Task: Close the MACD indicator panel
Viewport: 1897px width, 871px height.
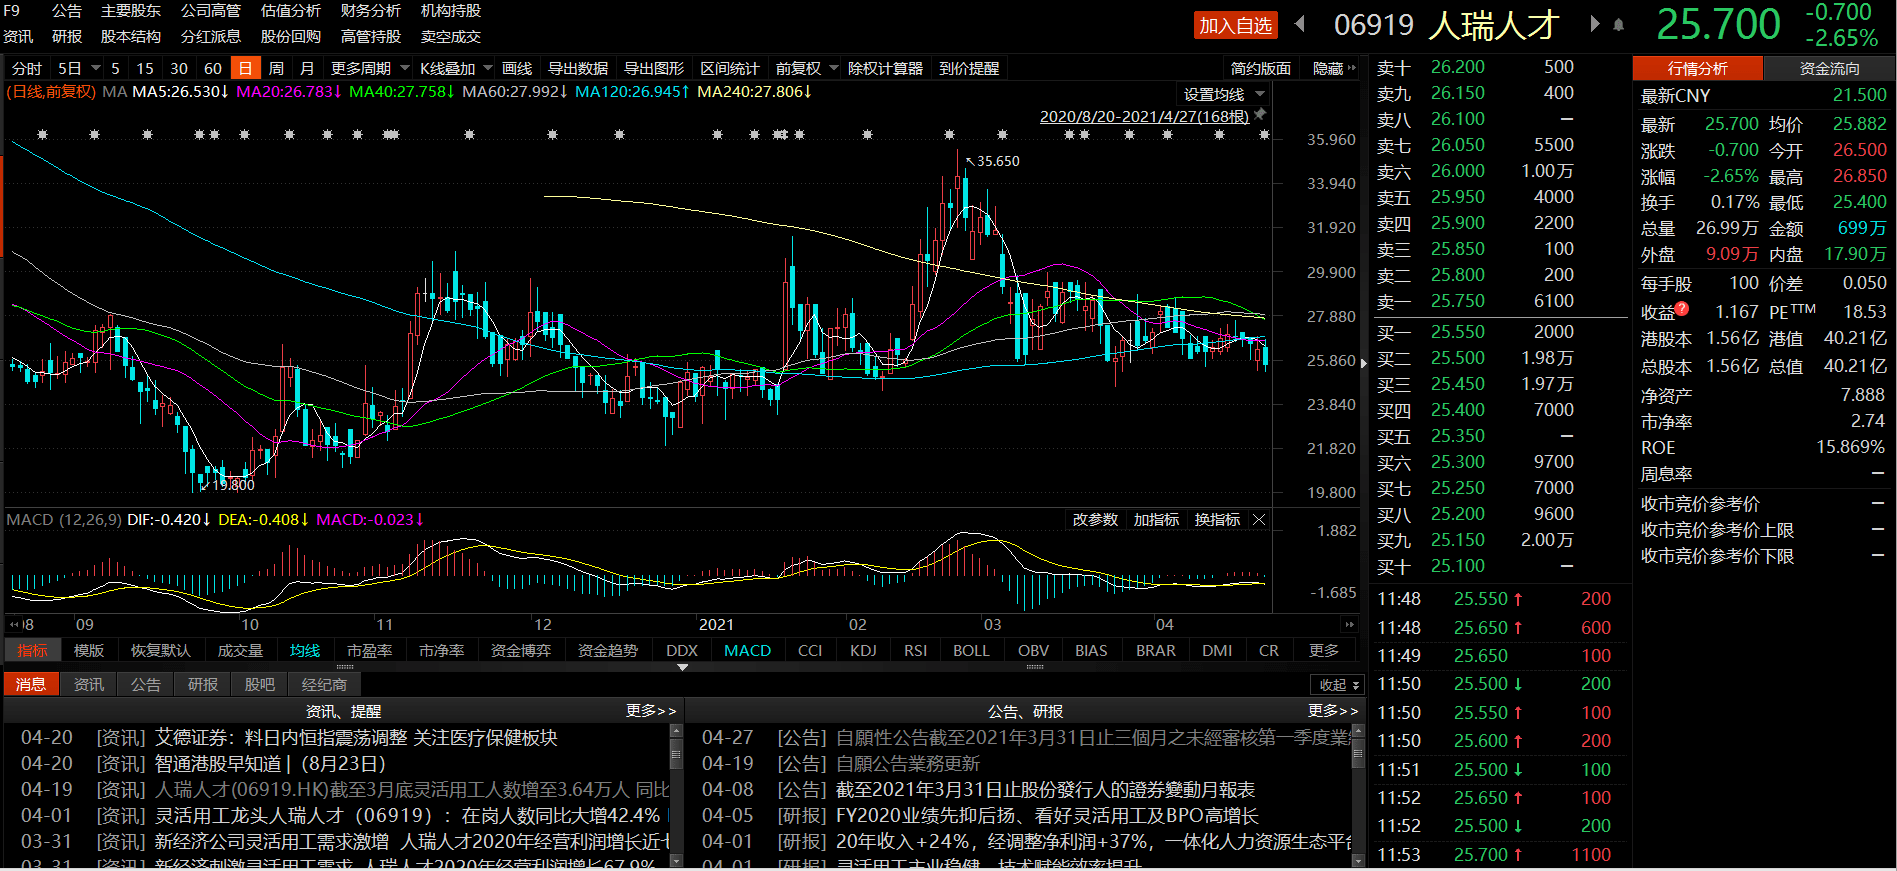Action: (x=1259, y=520)
